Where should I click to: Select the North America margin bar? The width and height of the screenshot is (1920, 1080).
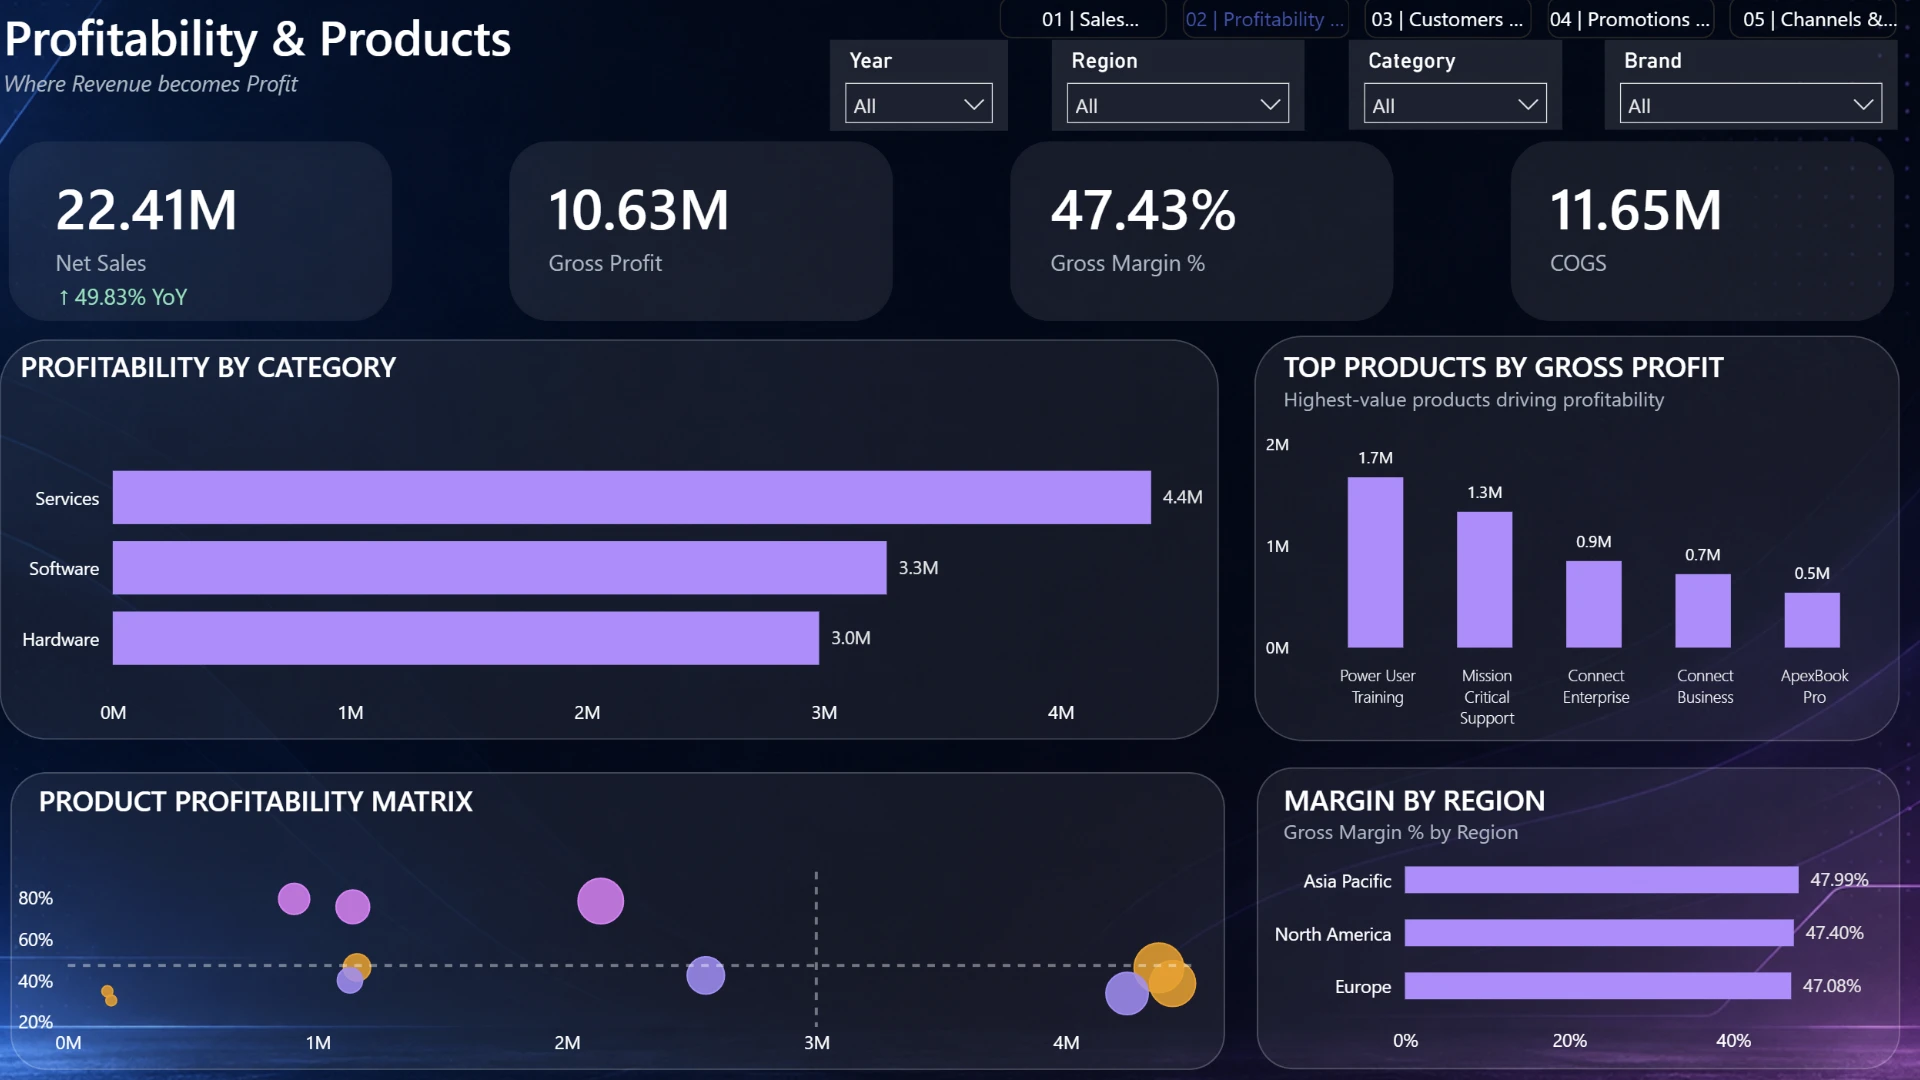point(1599,933)
